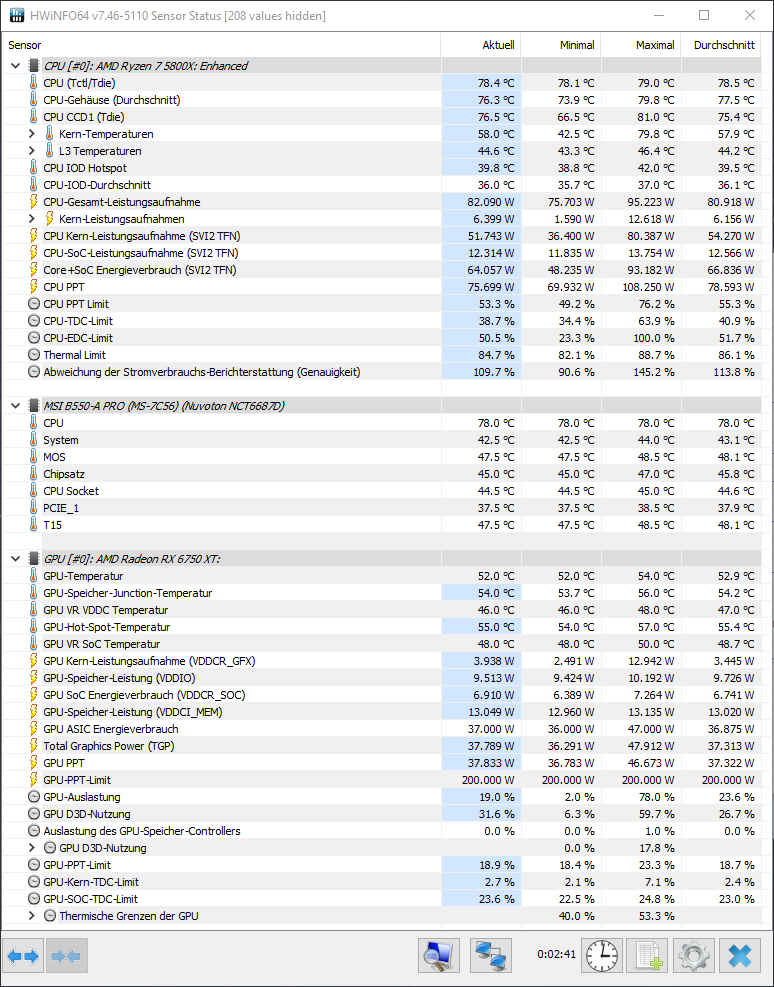The width and height of the screenshot is (774, 987).
Task: Select the CPU-EDC-Limit row
Action: [381, 337]
